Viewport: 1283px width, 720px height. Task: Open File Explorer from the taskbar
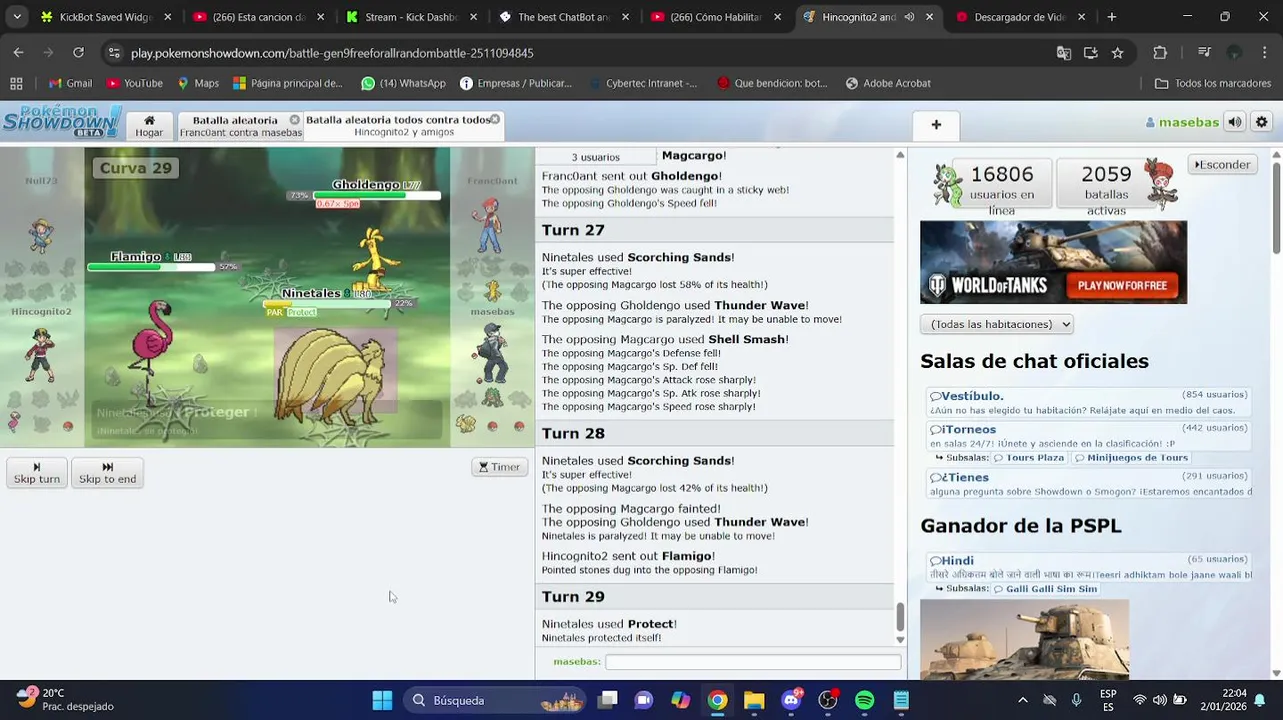[x=754, y=700]
